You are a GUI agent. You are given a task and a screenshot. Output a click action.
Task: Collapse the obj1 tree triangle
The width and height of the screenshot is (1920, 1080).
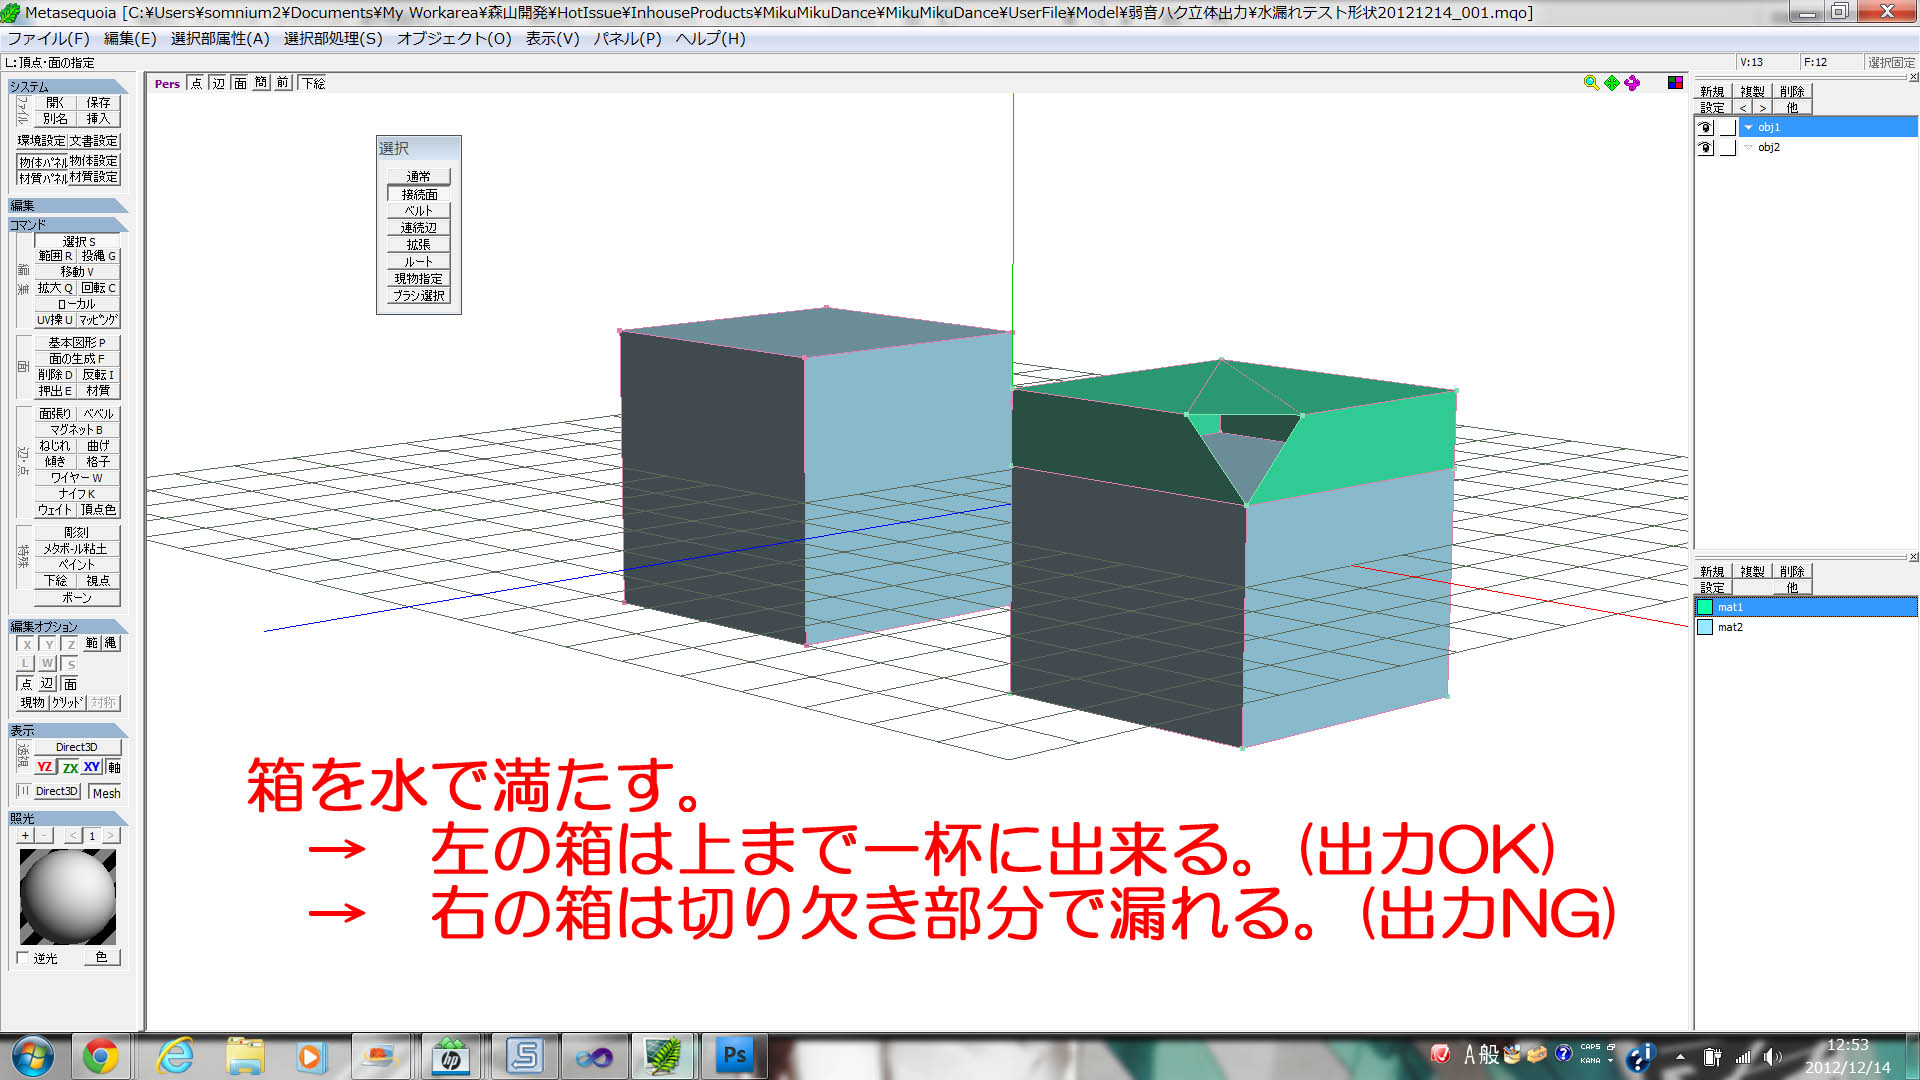[1748, 127]
